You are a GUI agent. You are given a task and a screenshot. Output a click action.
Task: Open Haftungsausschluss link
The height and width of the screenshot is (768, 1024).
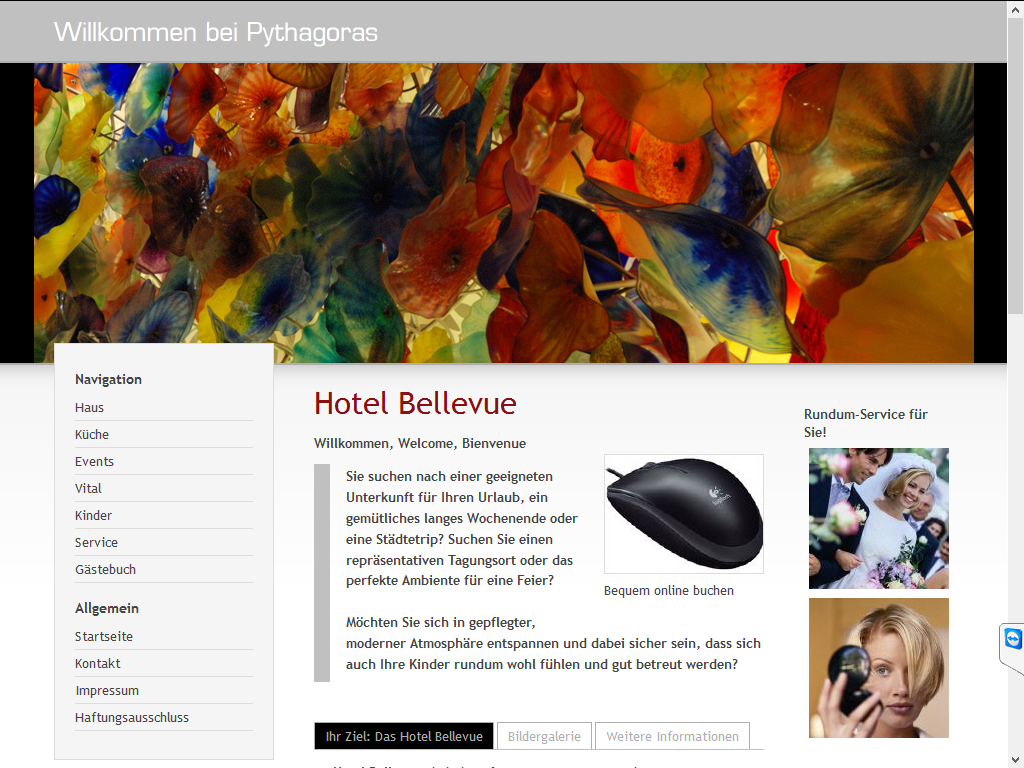tap(131, 717)
